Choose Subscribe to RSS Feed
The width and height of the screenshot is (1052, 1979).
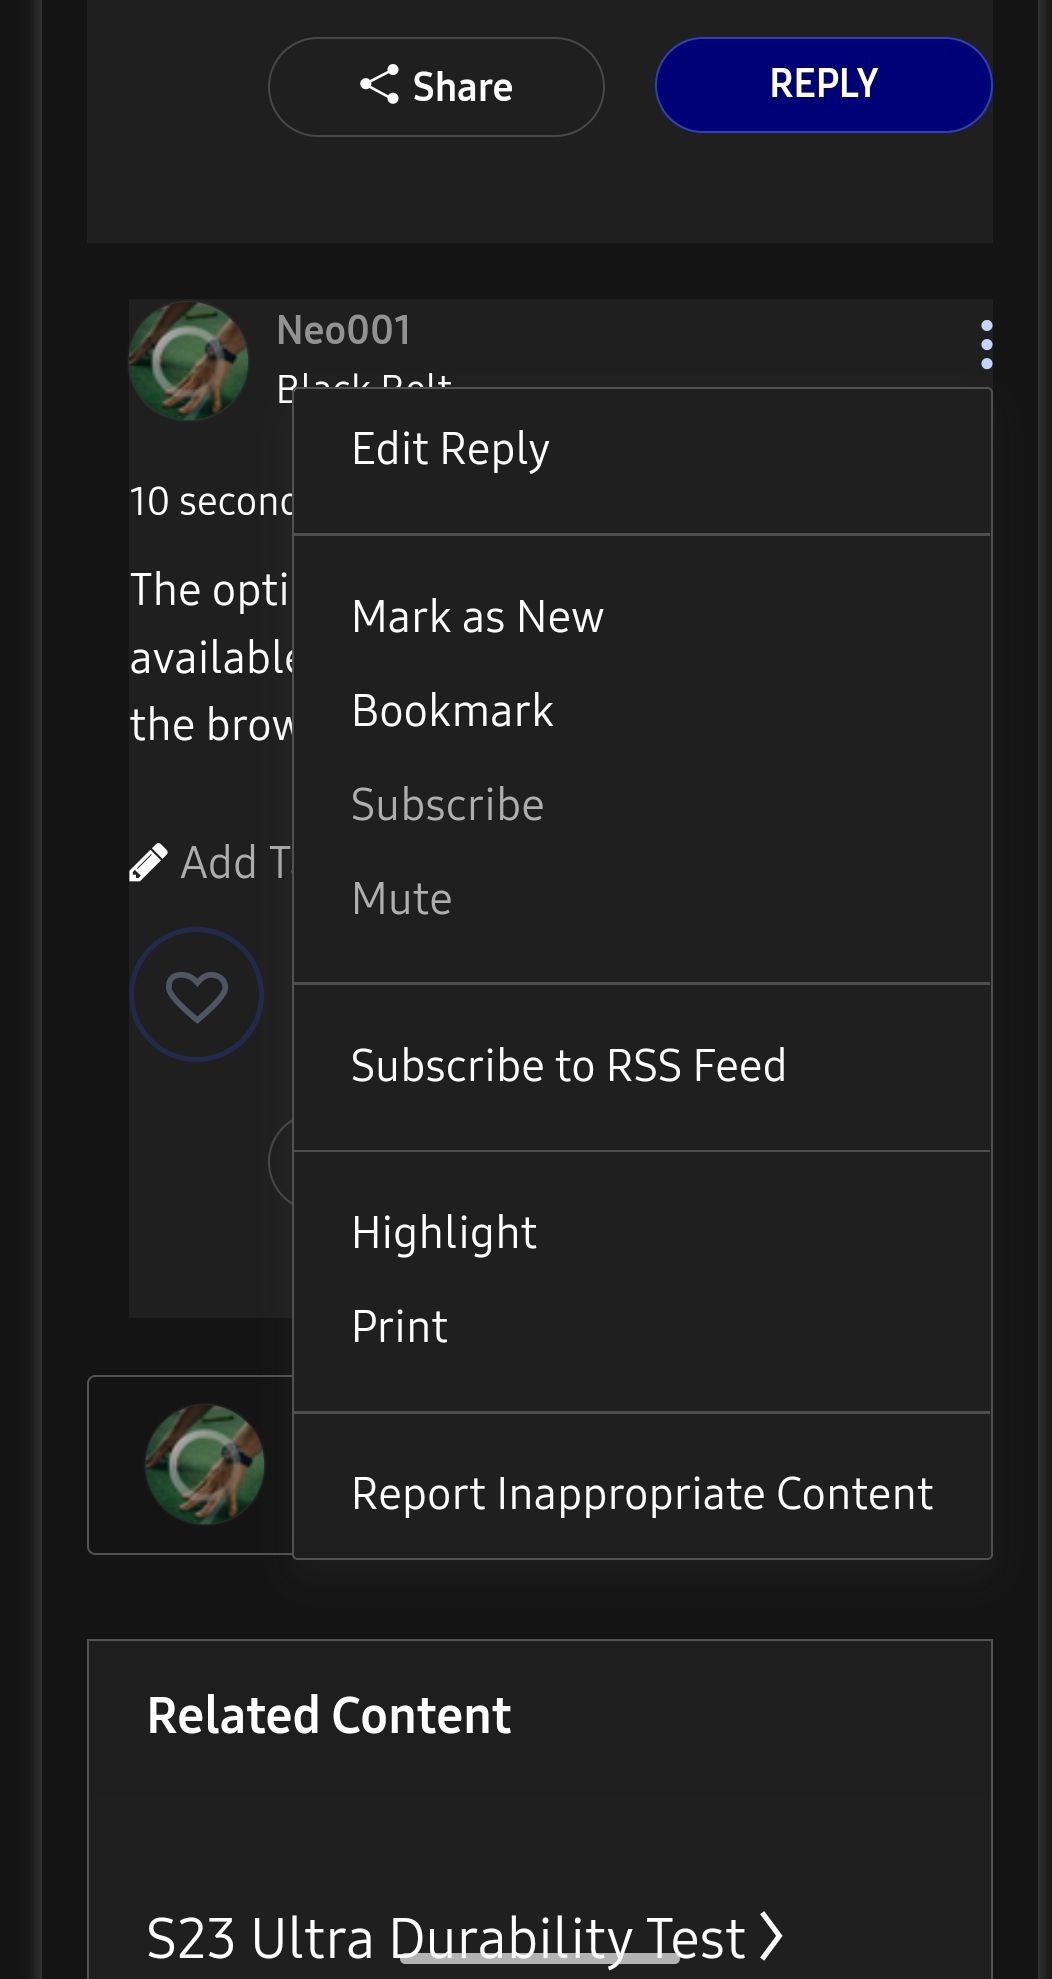point(568,1066)
